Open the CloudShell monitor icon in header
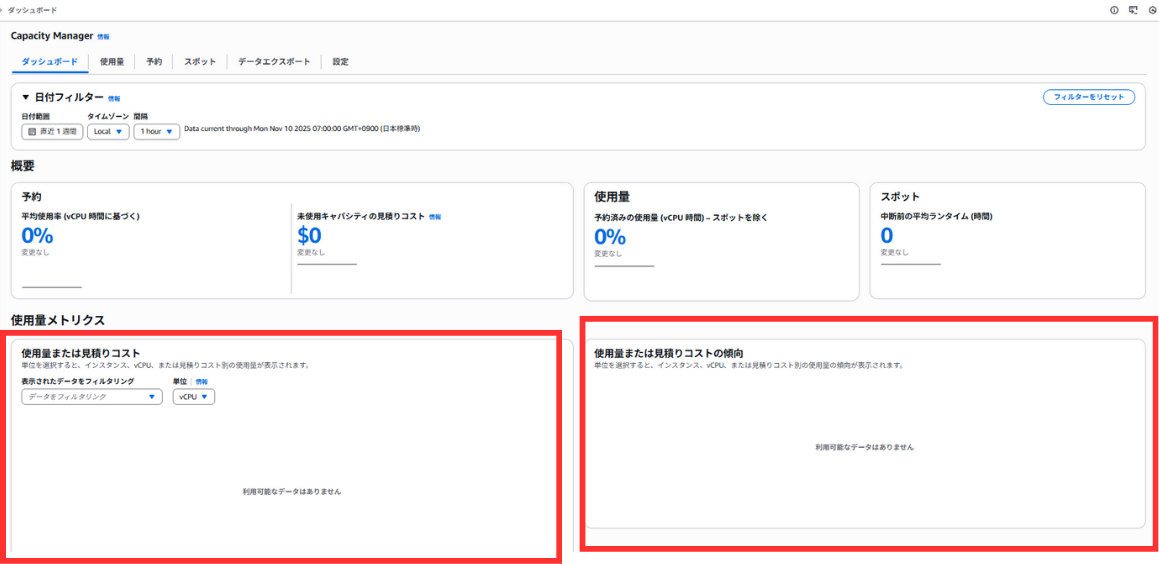This screenshot has width=1159, height=564. (1133, 10)
